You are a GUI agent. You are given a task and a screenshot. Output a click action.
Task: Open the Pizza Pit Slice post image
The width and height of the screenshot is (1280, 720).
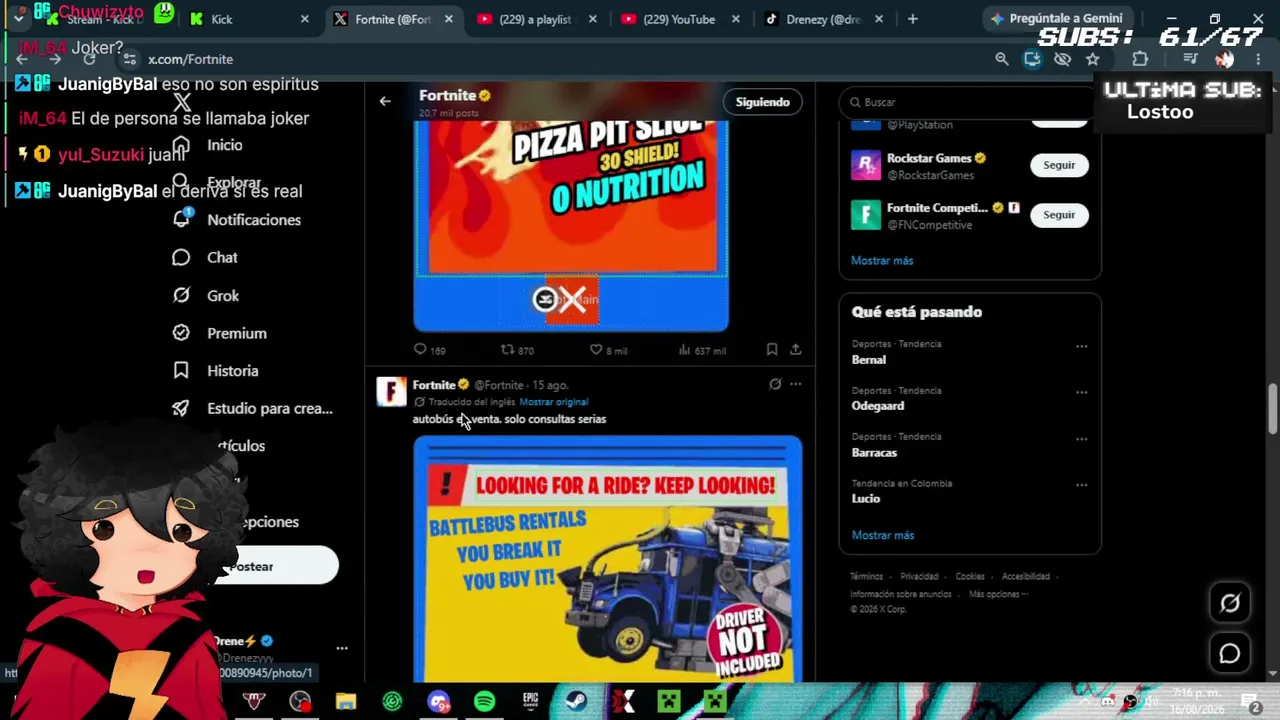[571, 226]
